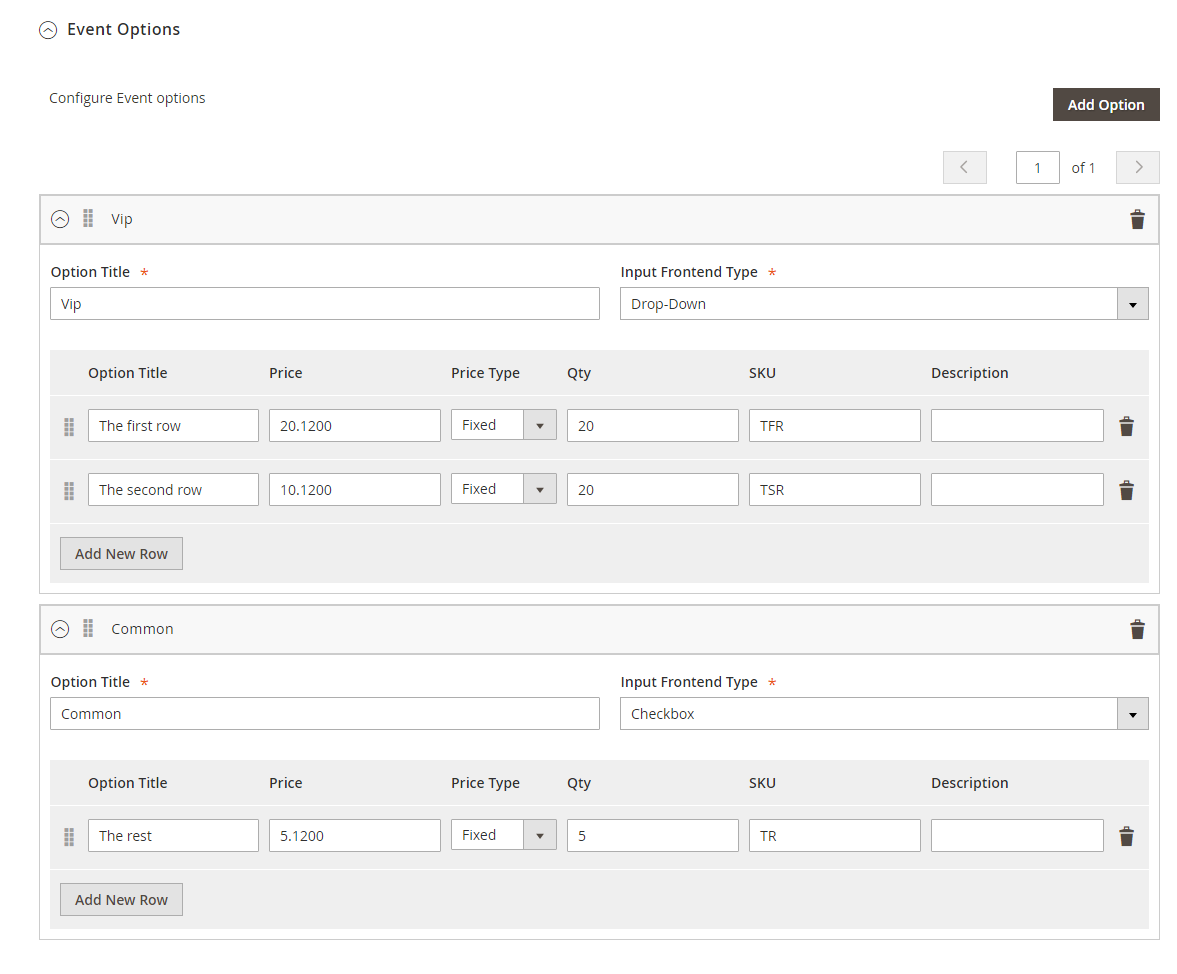Open the Common Input Frontend Type dropdown
Screen dimensions: 1177x974
[x=884, y=714]
